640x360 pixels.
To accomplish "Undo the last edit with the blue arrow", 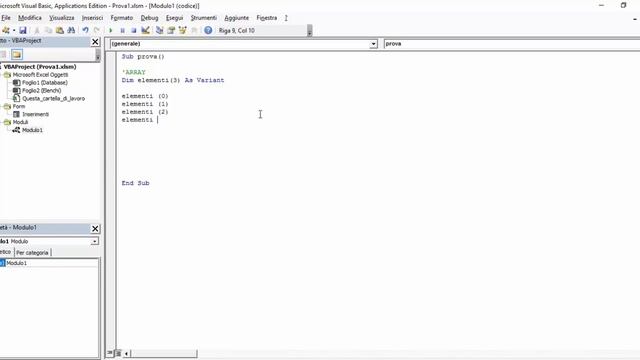I will [x=85, y=30].
